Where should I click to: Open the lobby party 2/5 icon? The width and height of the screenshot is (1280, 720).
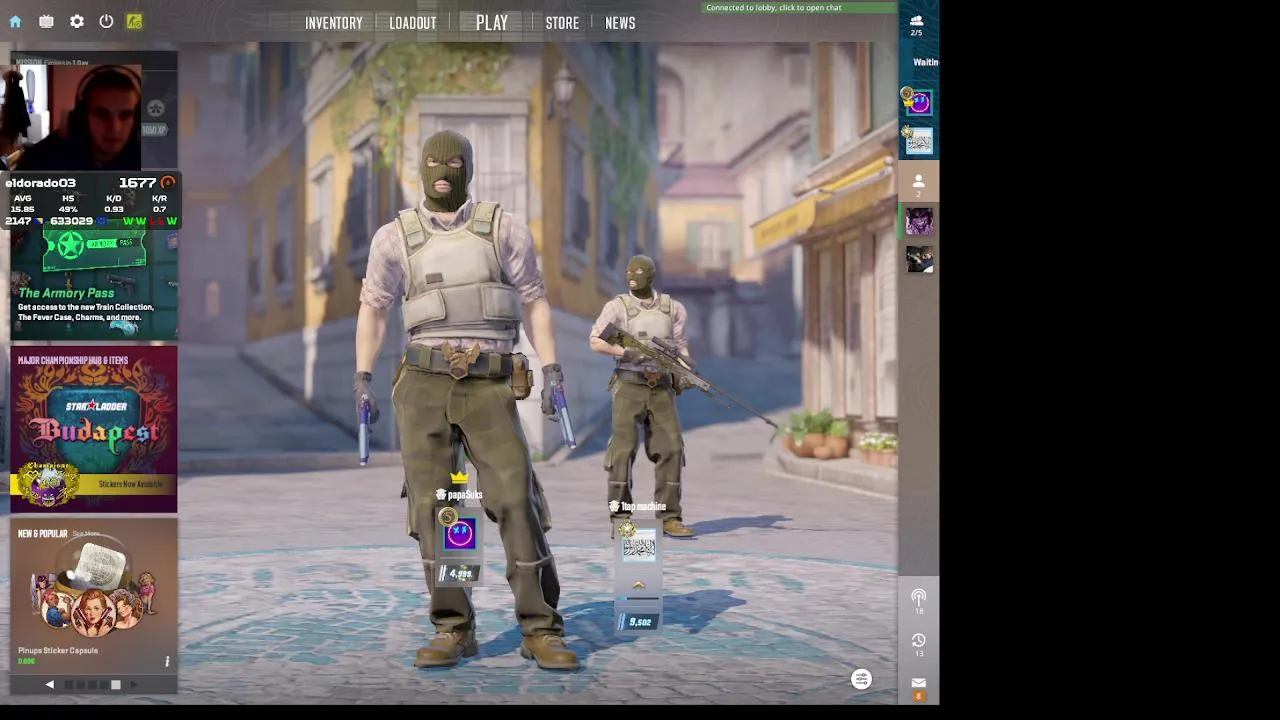tap(917, 25)
